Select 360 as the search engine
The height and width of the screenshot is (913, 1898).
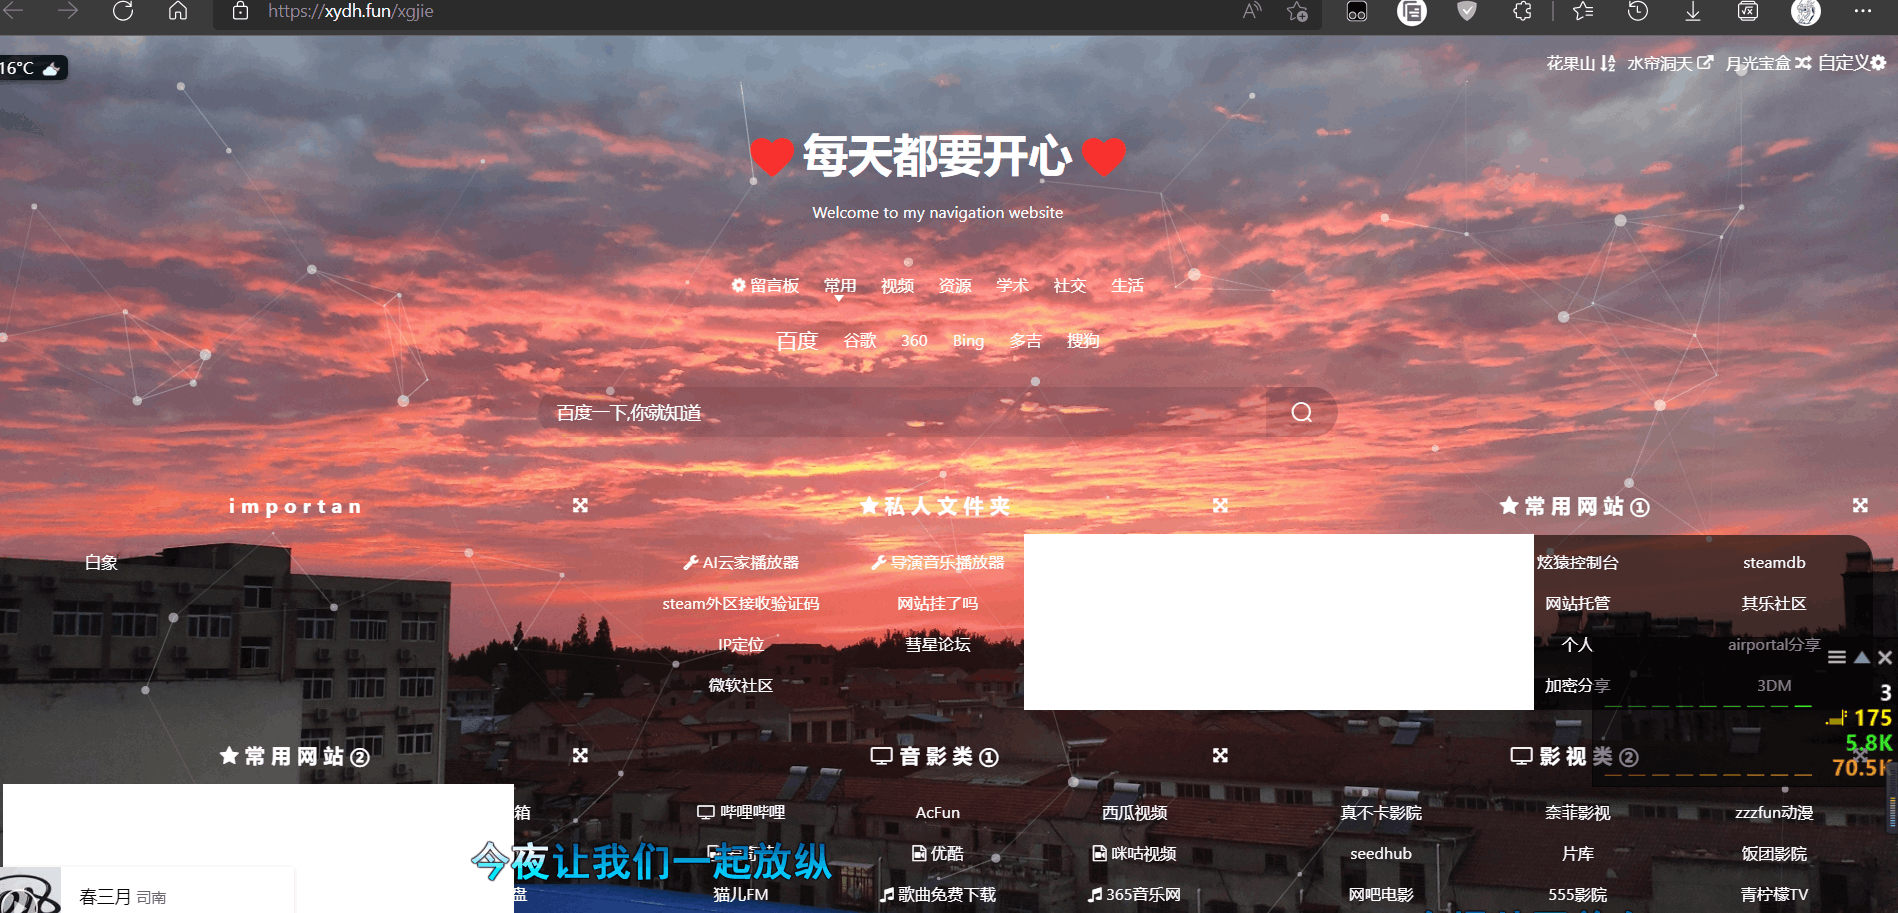914,341
